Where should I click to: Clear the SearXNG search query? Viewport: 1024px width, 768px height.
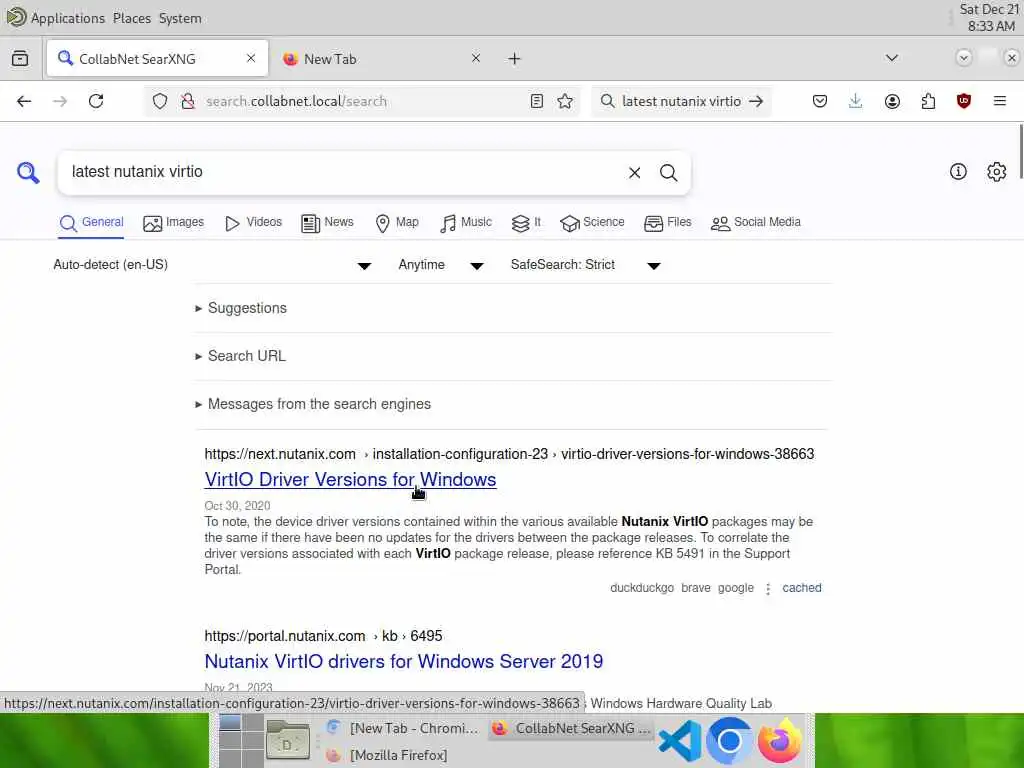(635, 173)
